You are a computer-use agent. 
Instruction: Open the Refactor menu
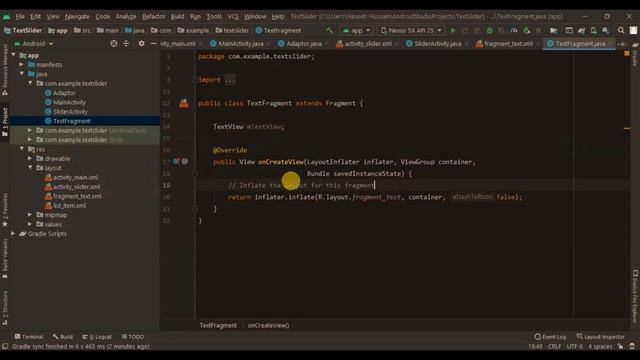153,17
